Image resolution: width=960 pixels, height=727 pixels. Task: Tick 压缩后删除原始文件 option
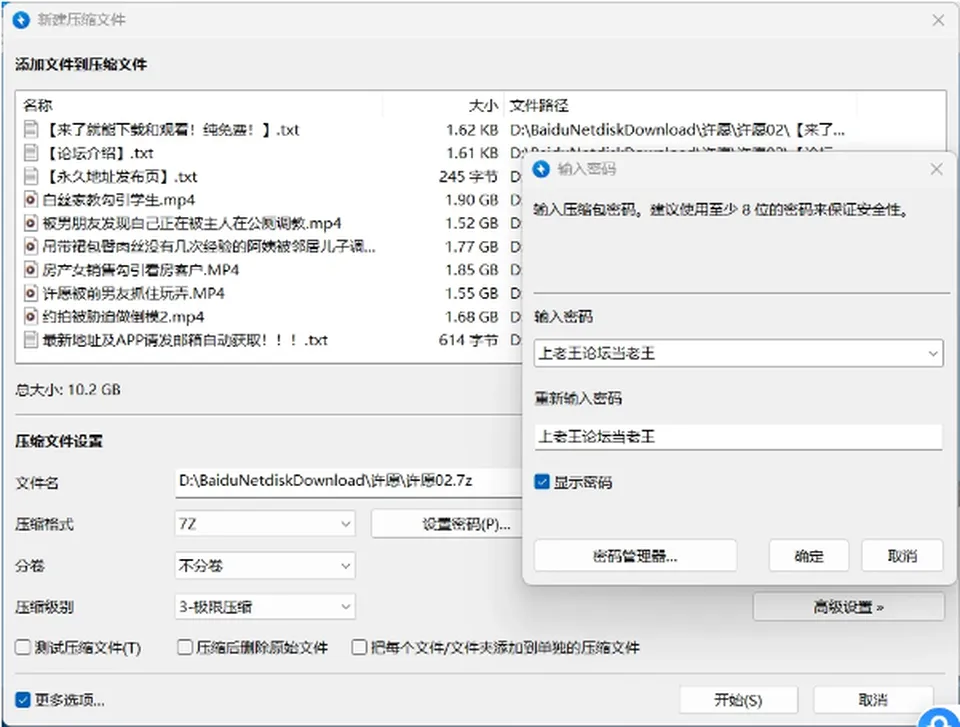184,647
